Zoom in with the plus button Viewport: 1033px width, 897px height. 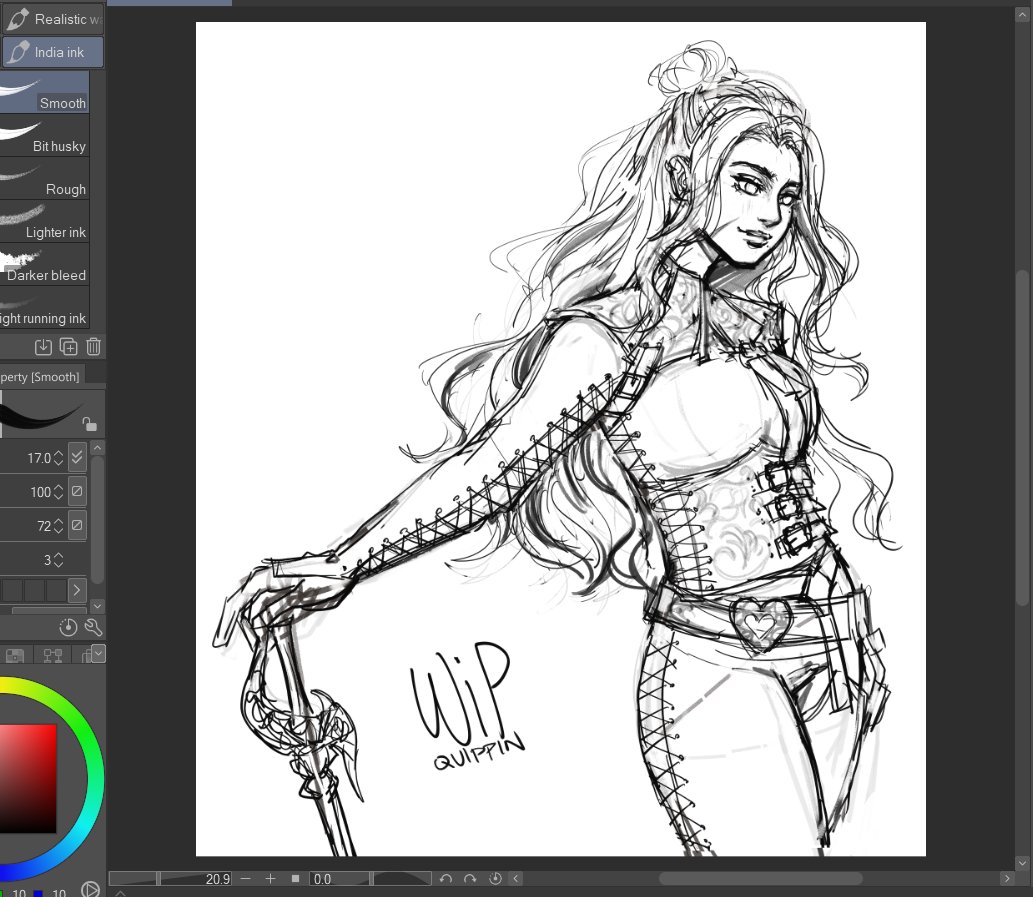click(270, 879)
